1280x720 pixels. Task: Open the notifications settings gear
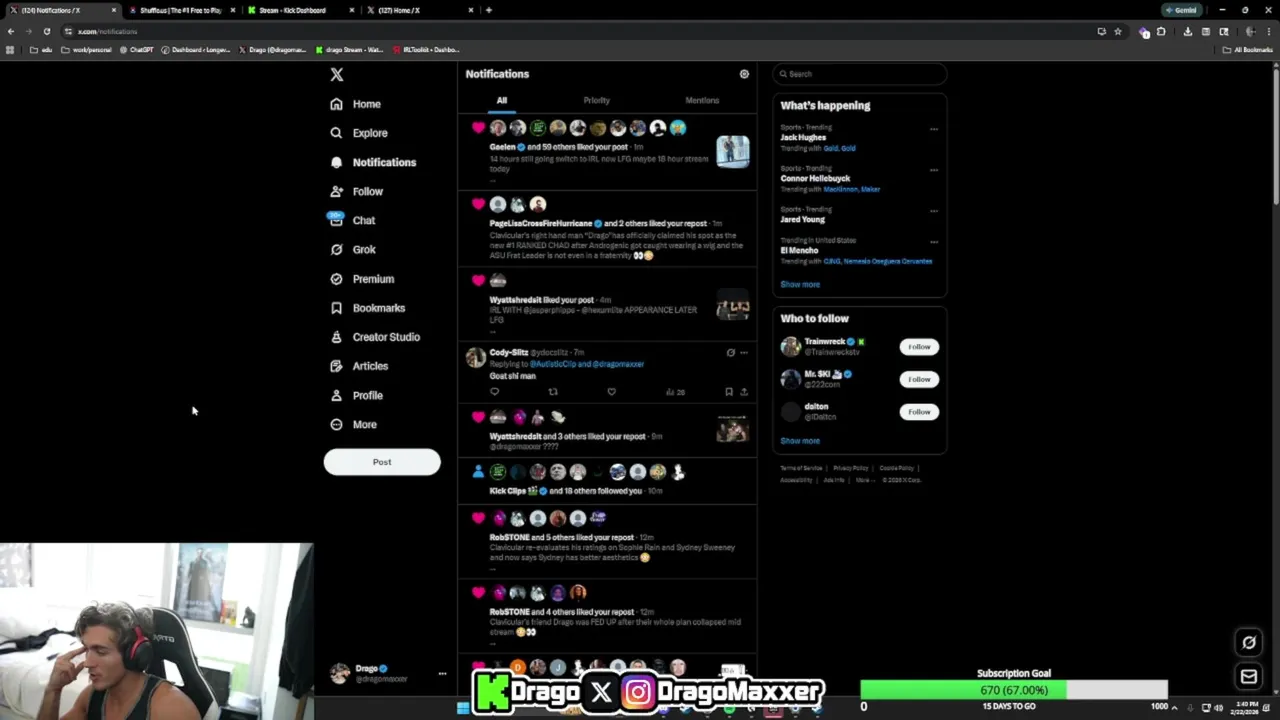pos(744,74)
